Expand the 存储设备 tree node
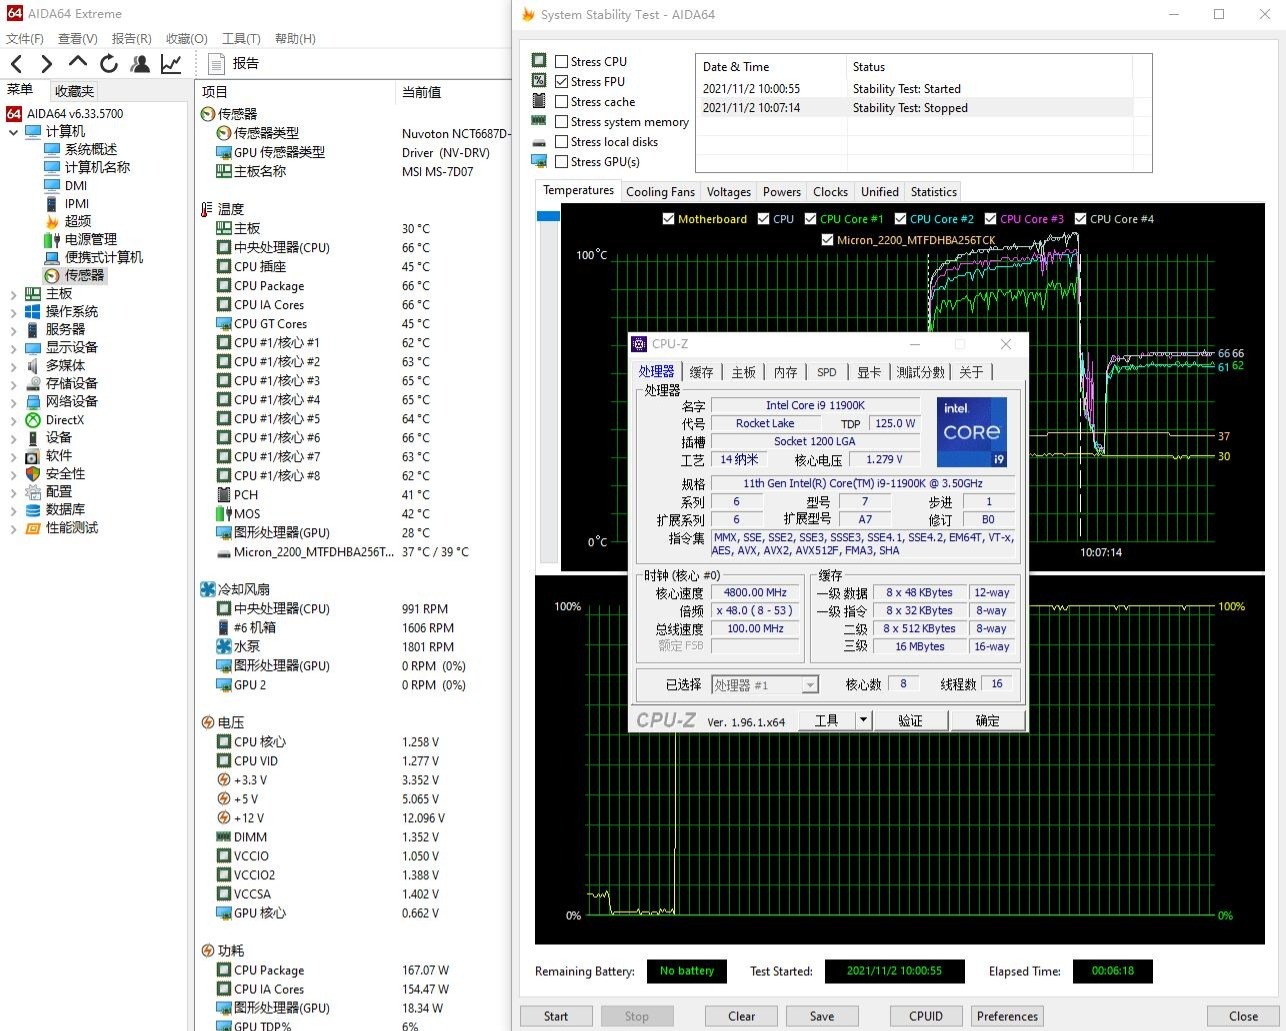Viewport: 1286px width, 1031px height. [x=13, y=384]
